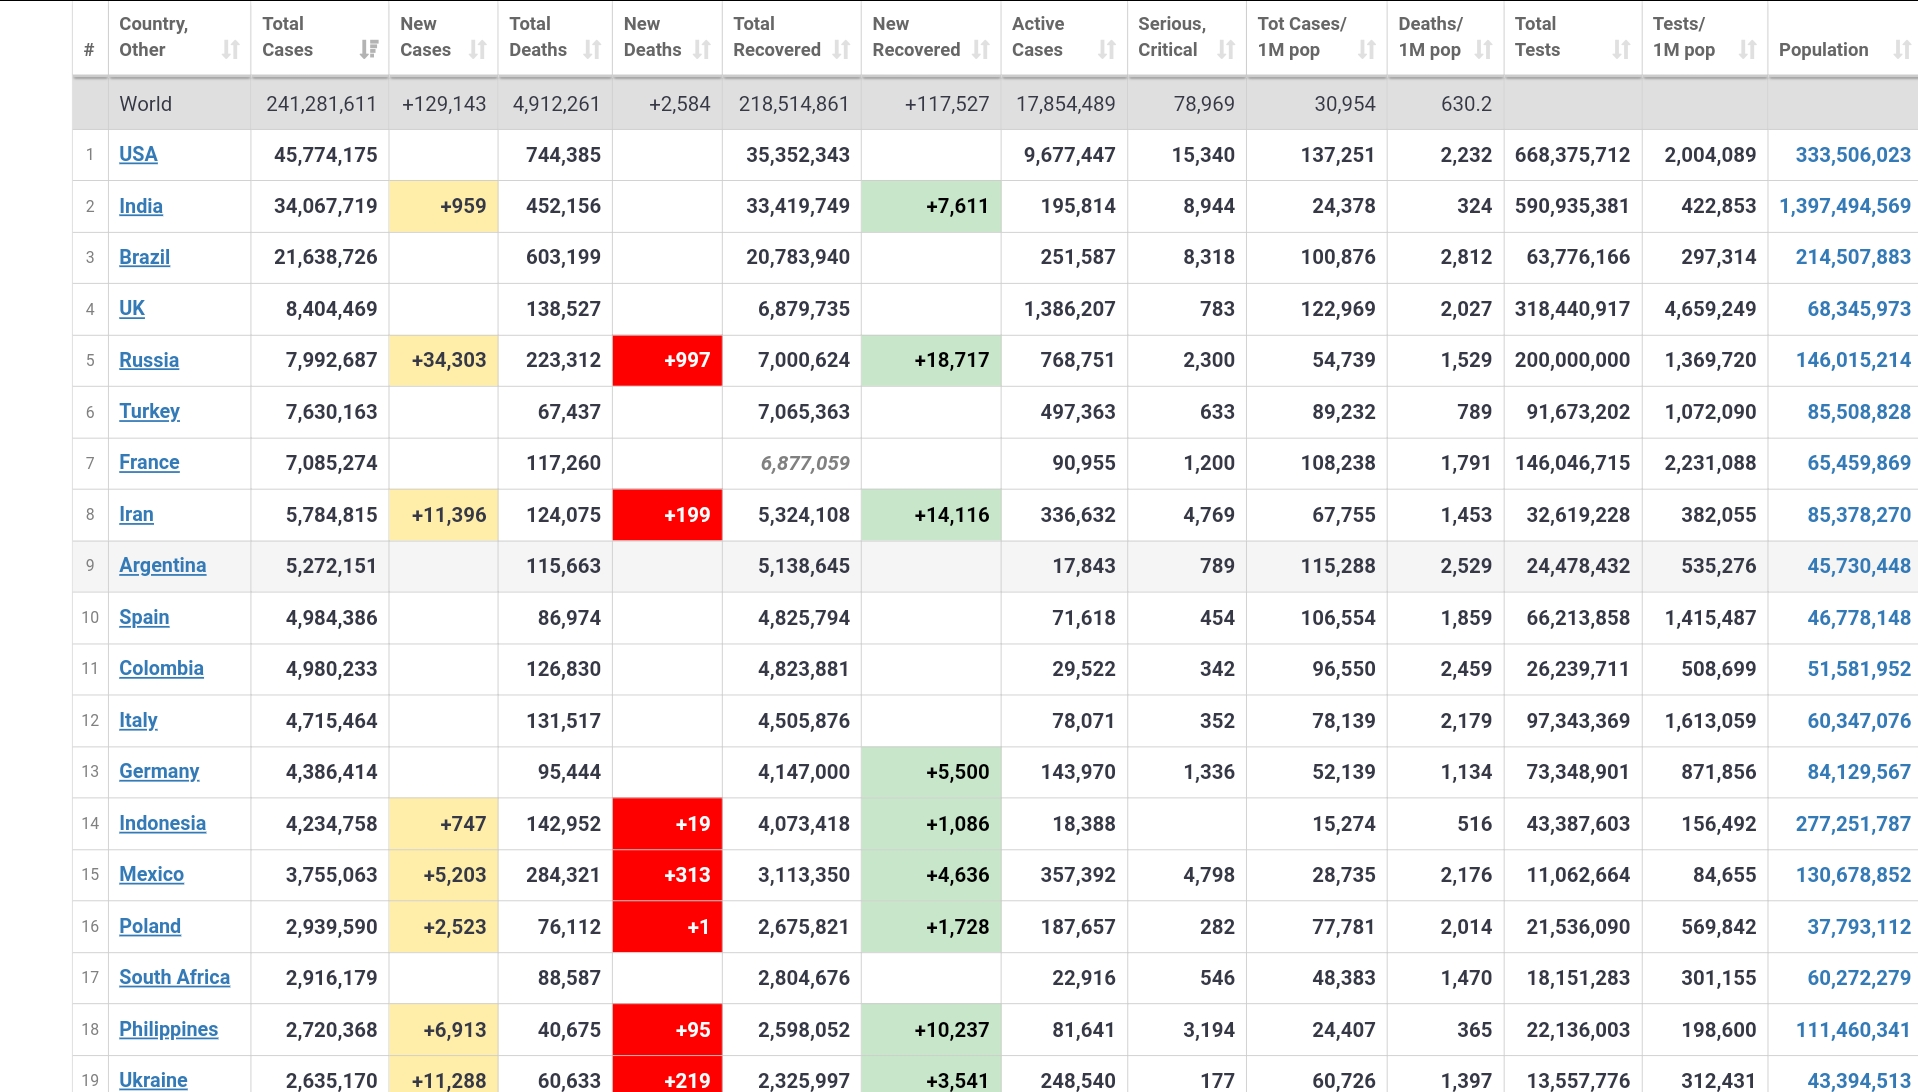
Task: Click the Colombia link
Action: click(x=161, y=668)
